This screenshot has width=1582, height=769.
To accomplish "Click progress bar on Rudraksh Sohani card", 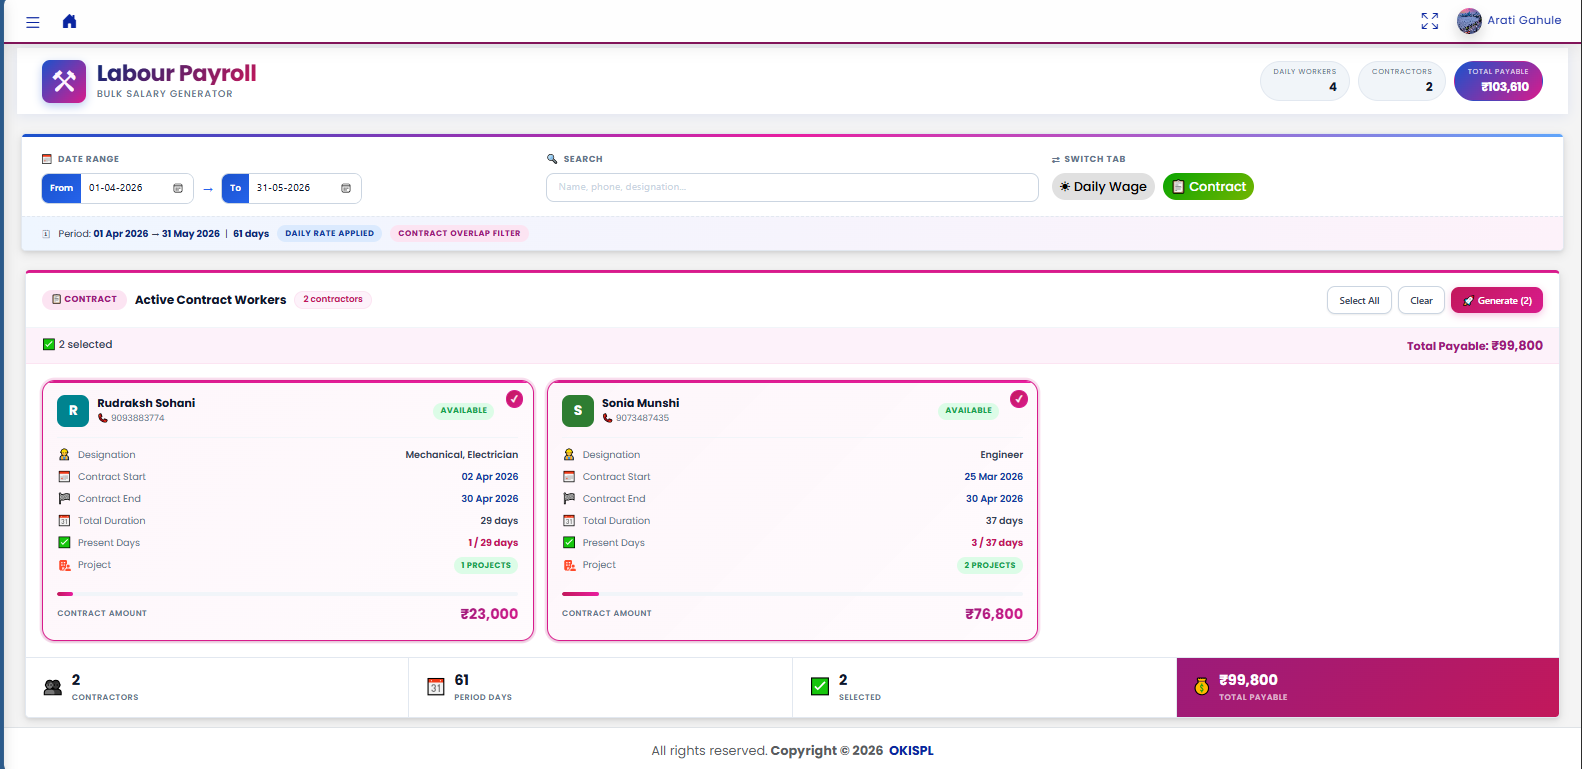I will (288, 594).
